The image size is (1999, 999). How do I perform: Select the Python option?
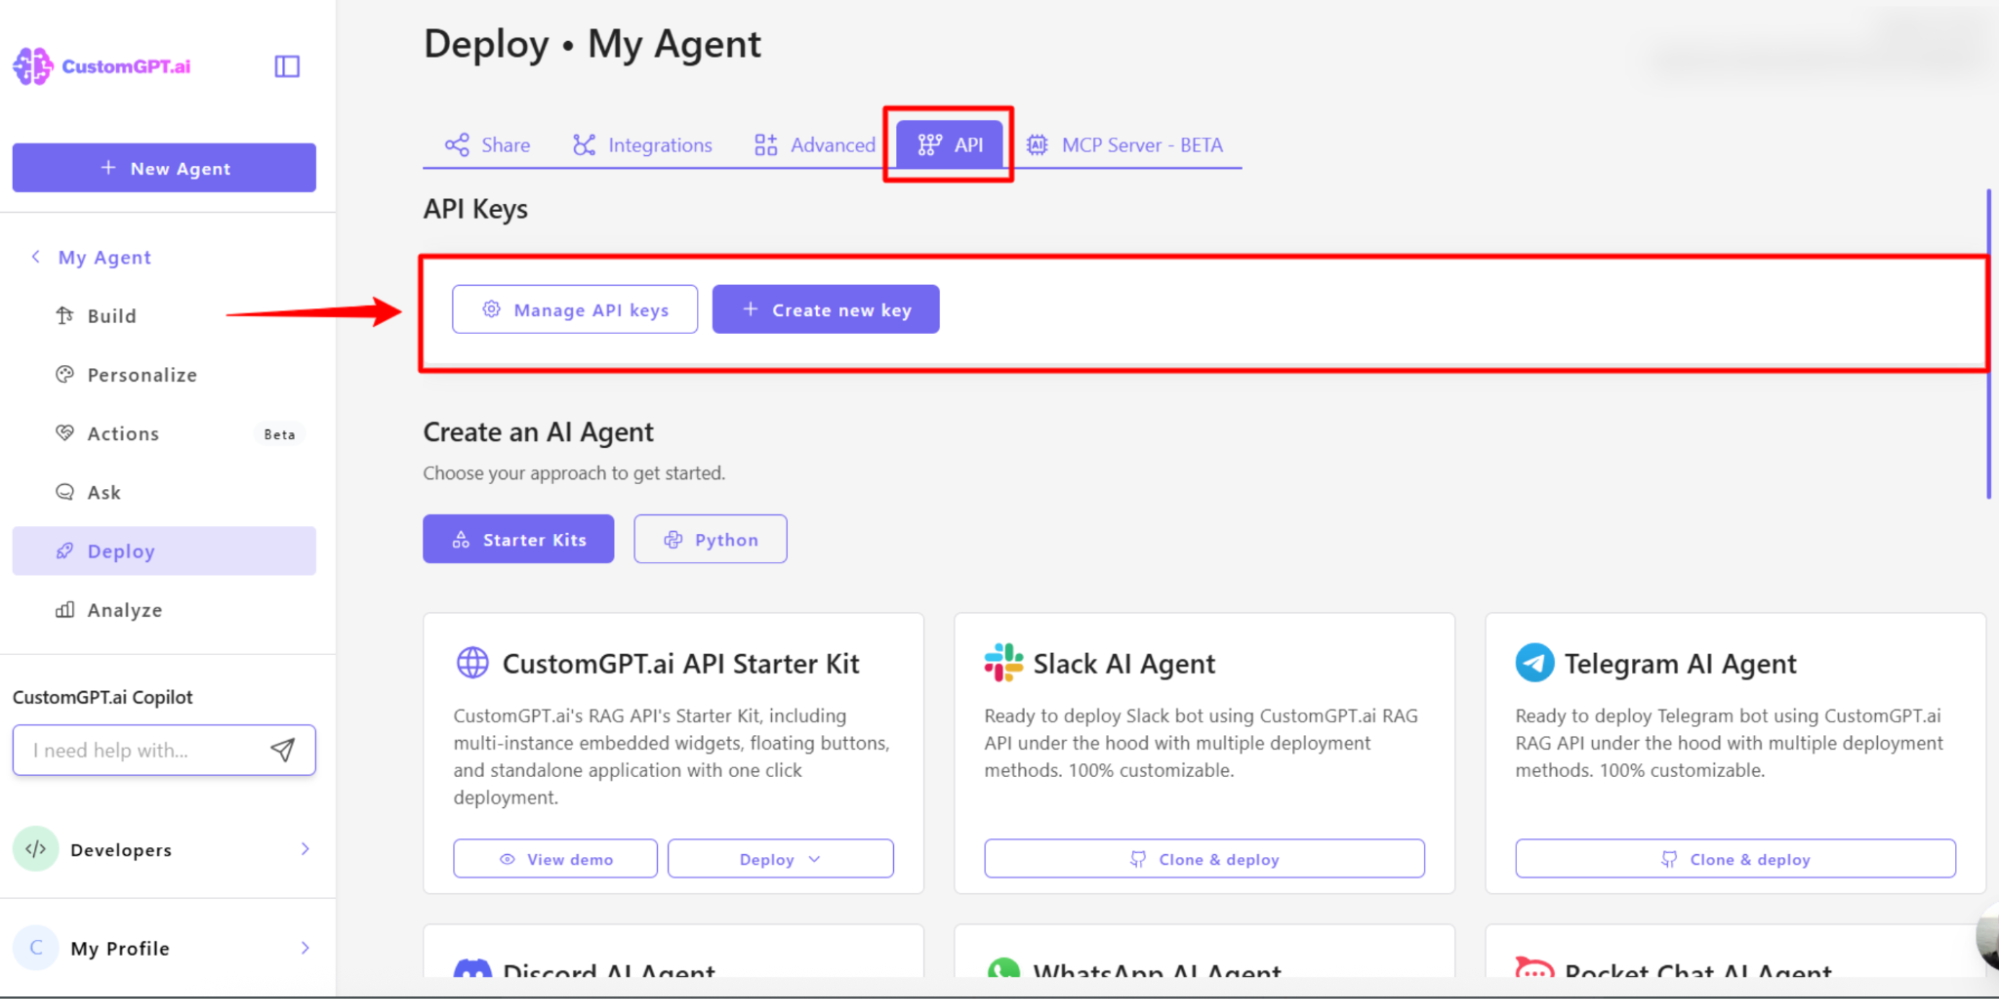point(710,539)
